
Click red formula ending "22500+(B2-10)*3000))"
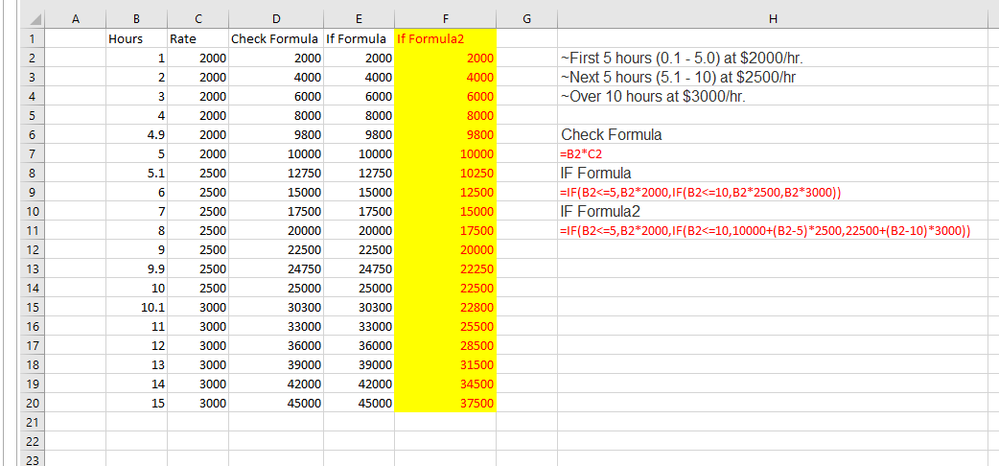(x=766, y=231)
